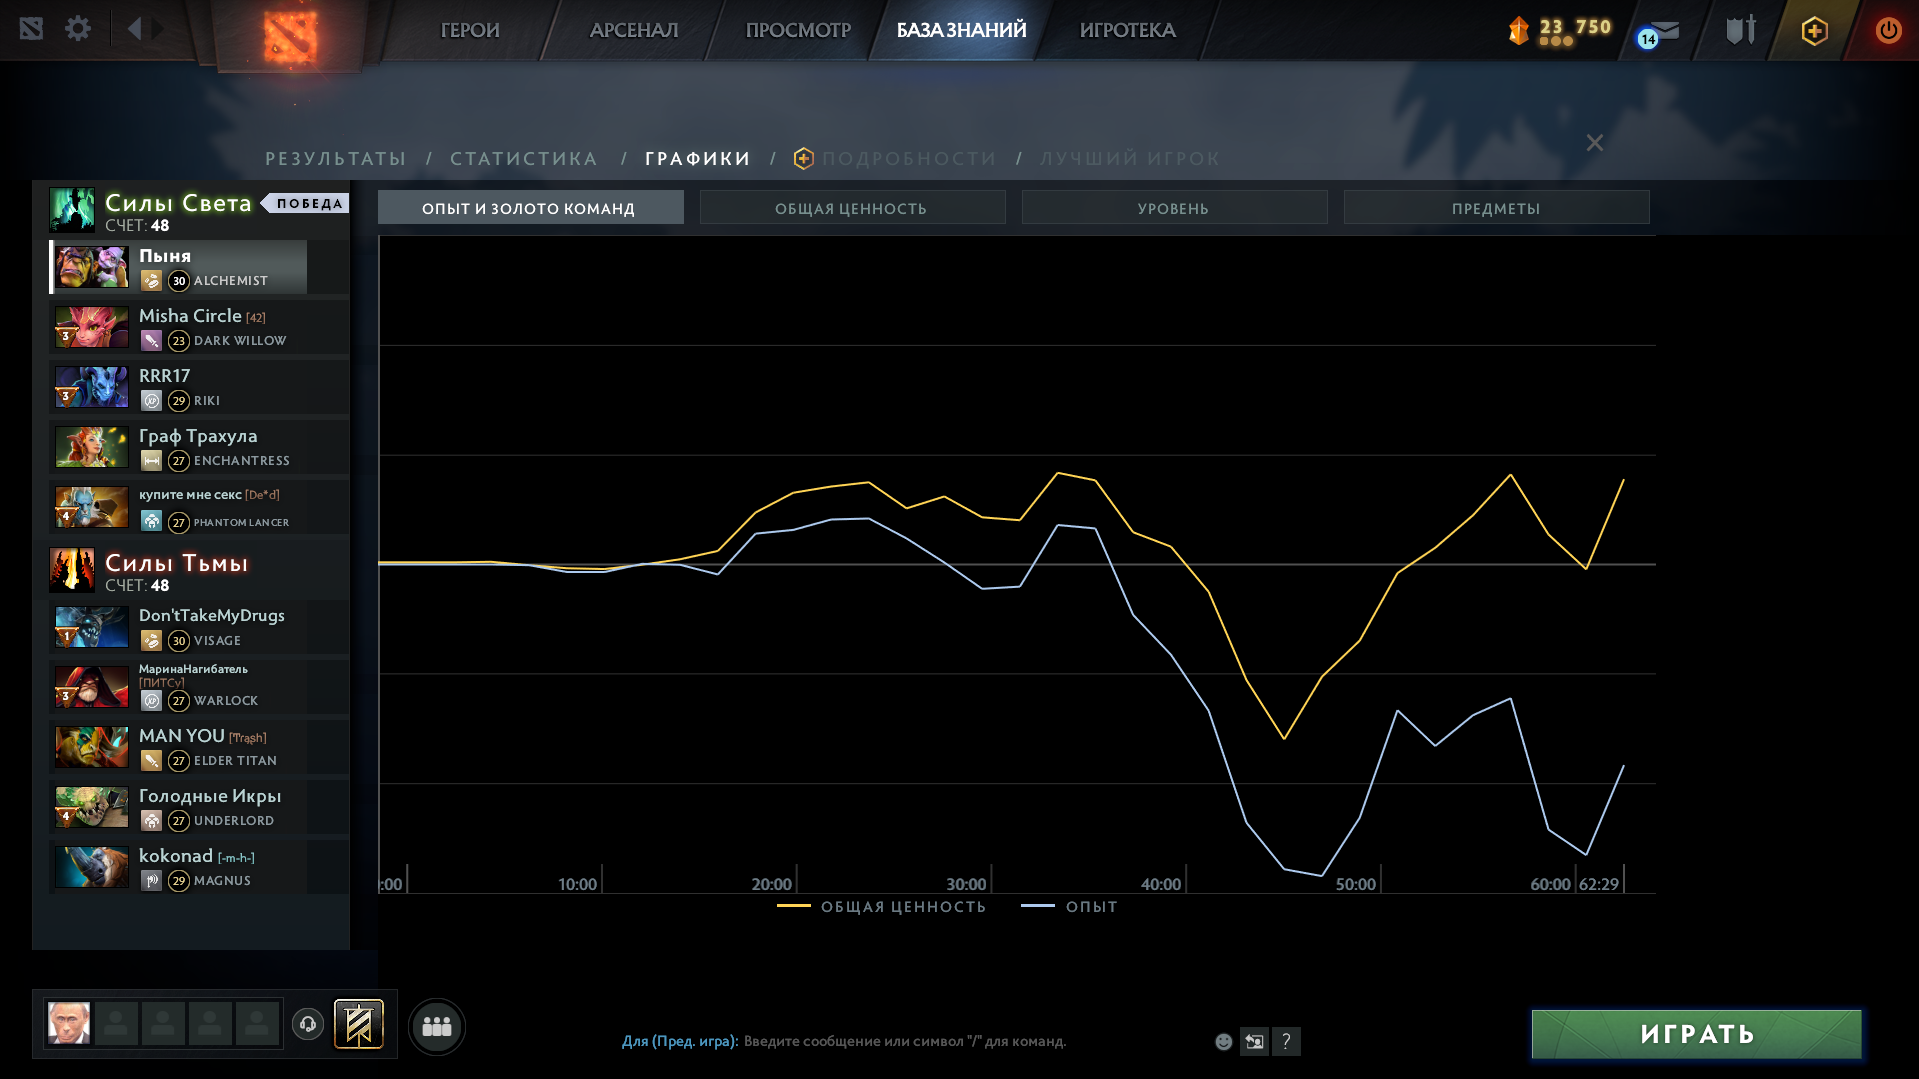Open the party group round icon

coord(437,1026)
